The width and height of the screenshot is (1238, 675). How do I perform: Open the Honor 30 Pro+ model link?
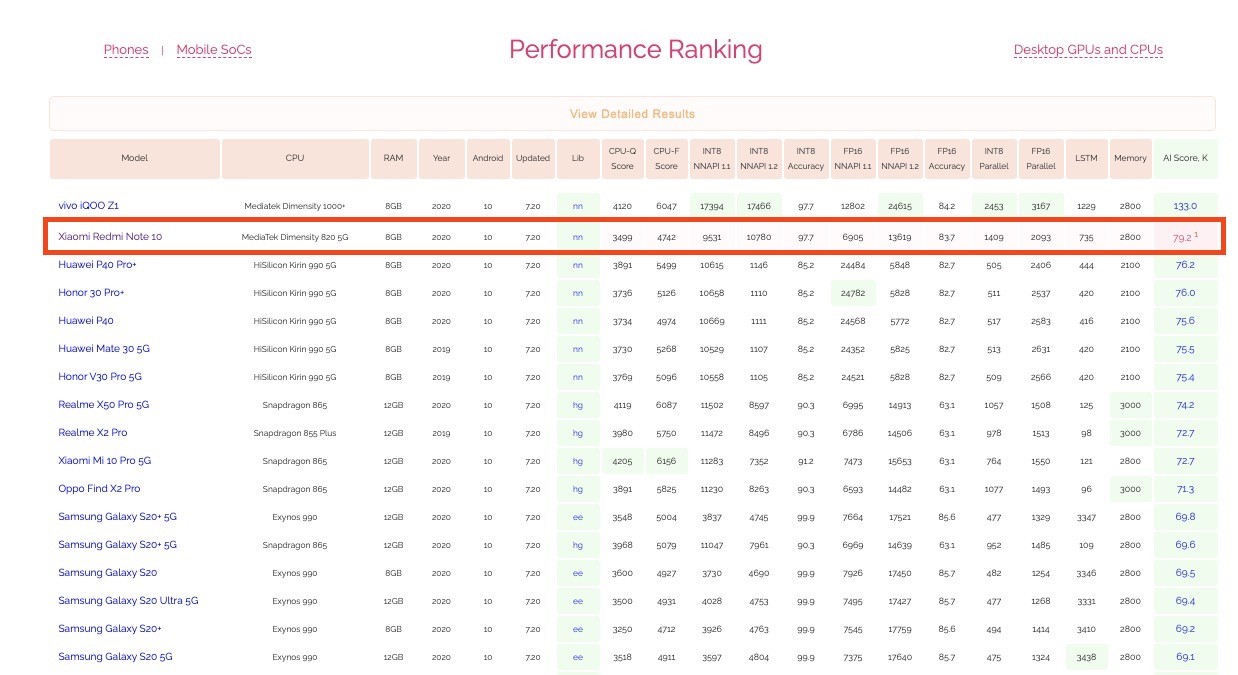click(91, 293)
